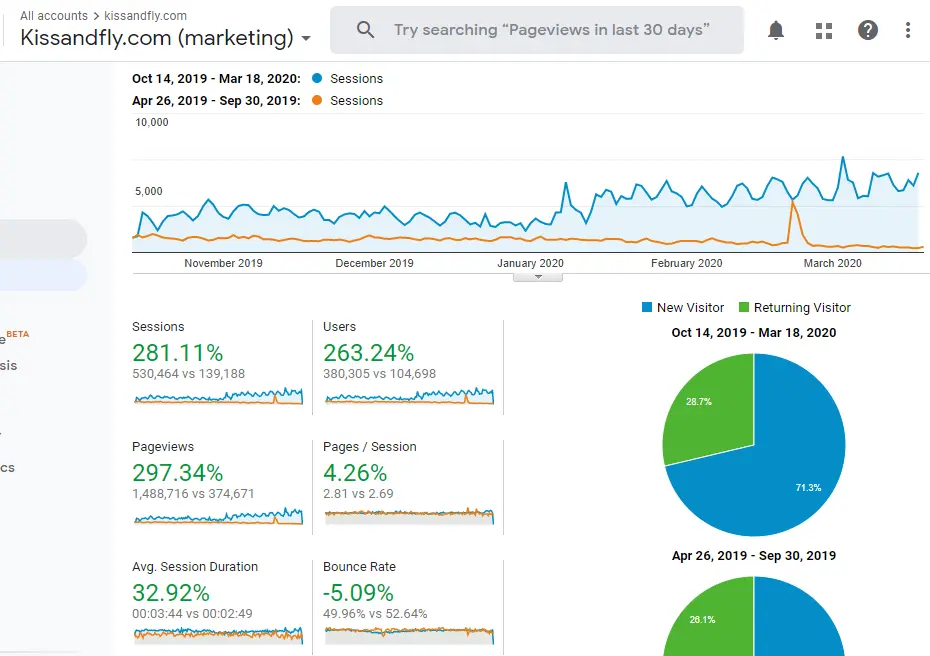Viewport: 930px width, 656px height.
Task: Click the kissandfly.com breadcrumb
Action: tap(145, 15)
